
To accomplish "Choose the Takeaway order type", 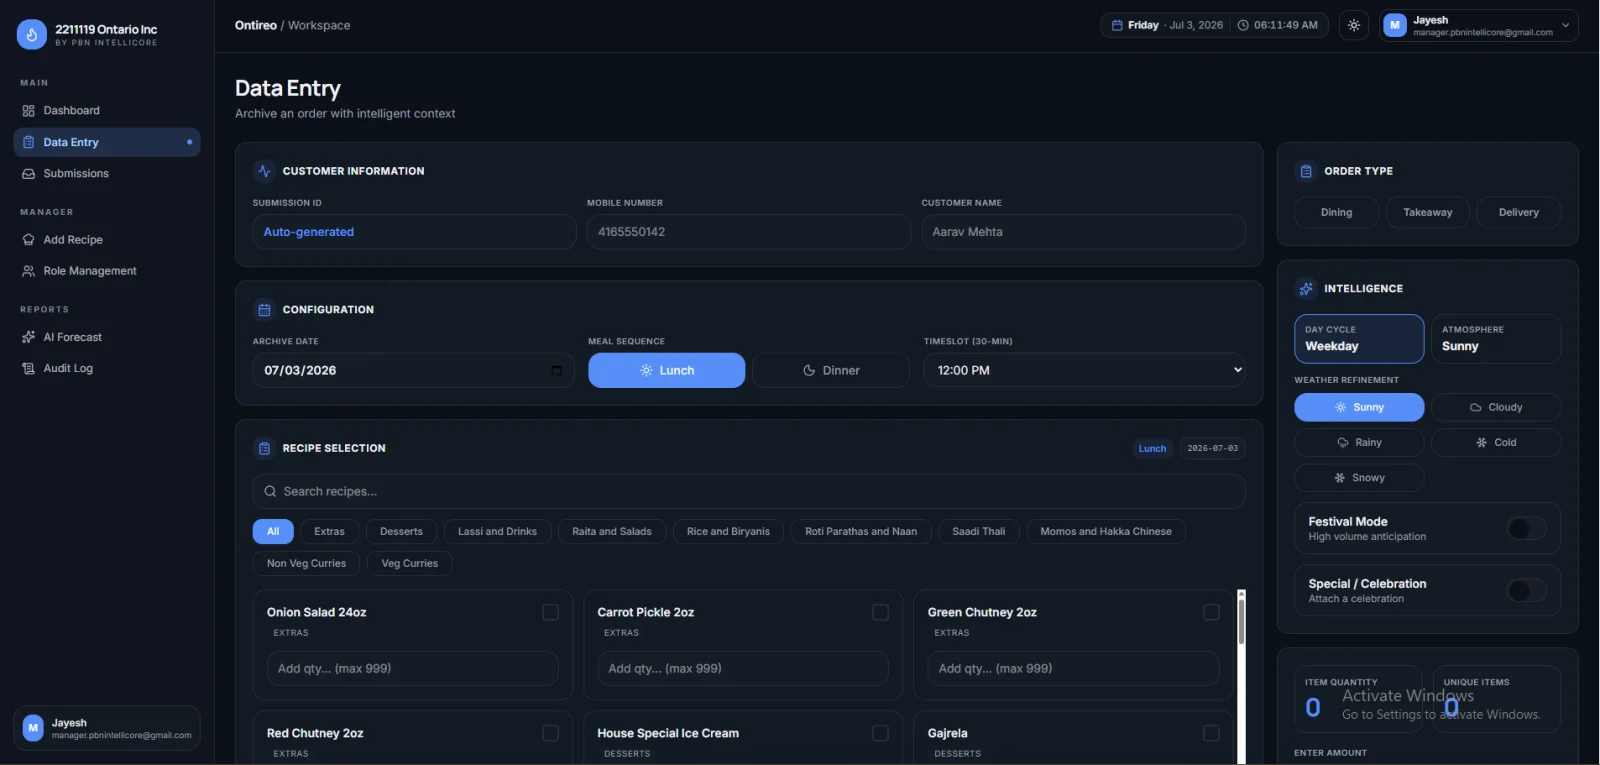I will [1427, 212].
